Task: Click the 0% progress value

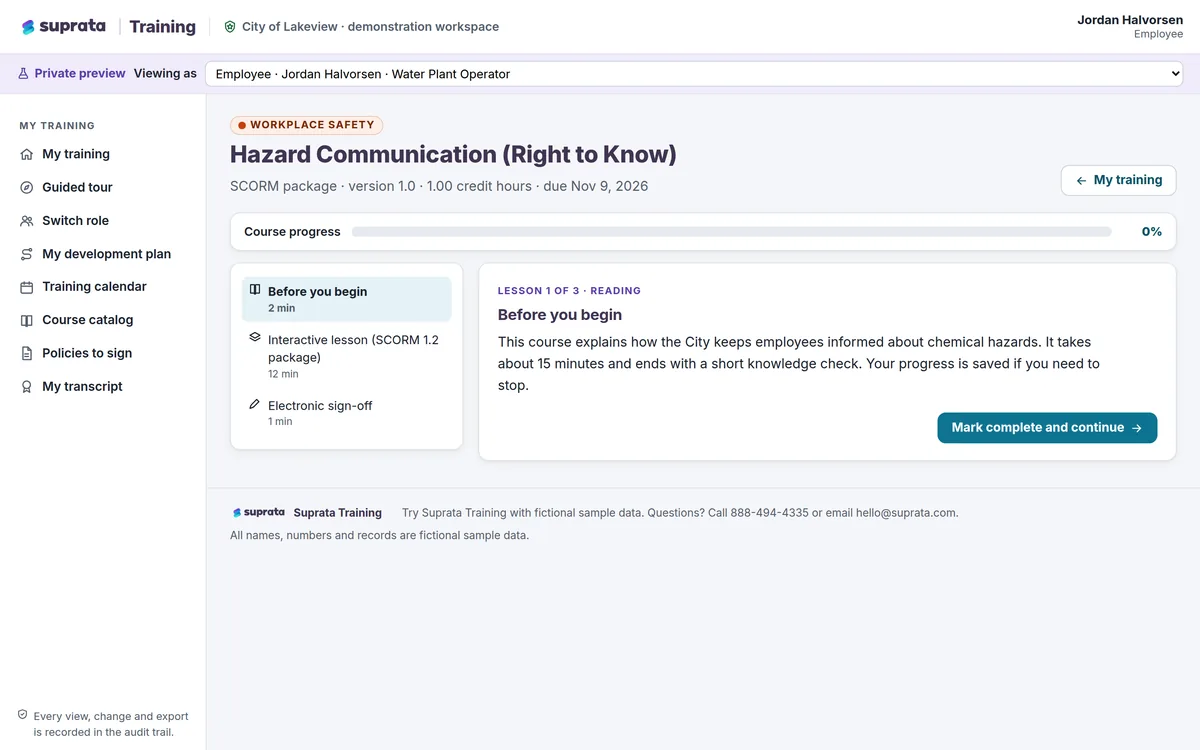Action: pyautogui.click(x=1152, y=232)
